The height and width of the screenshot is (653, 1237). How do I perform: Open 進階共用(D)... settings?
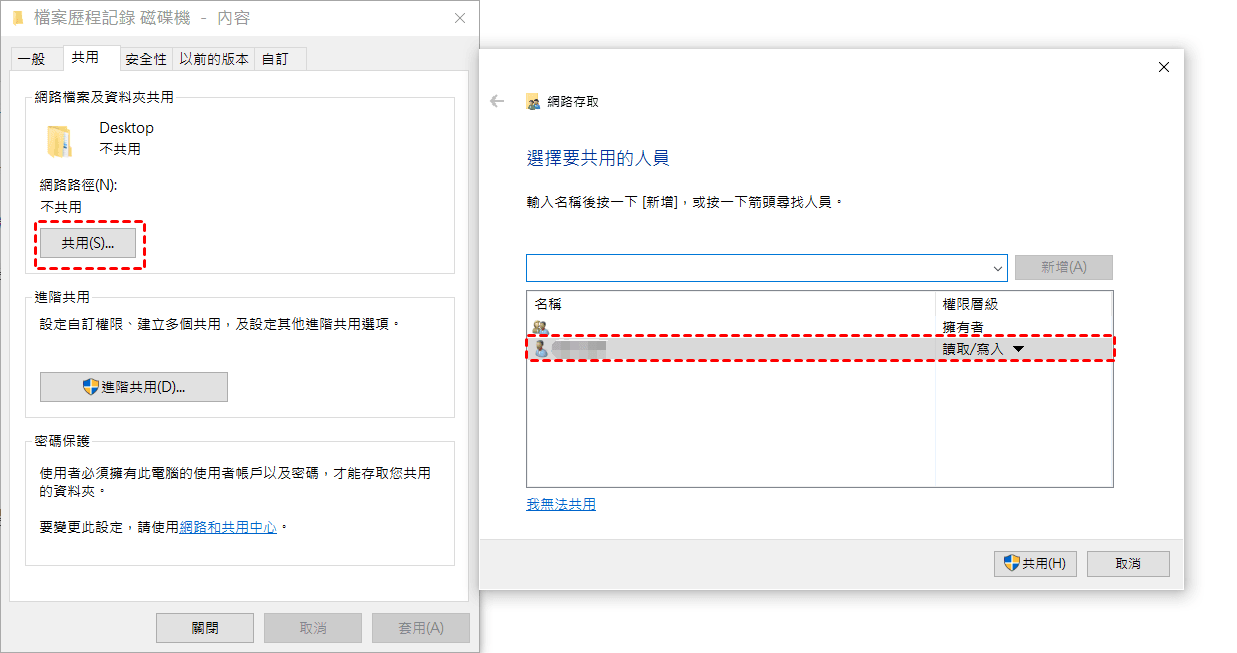134,387
